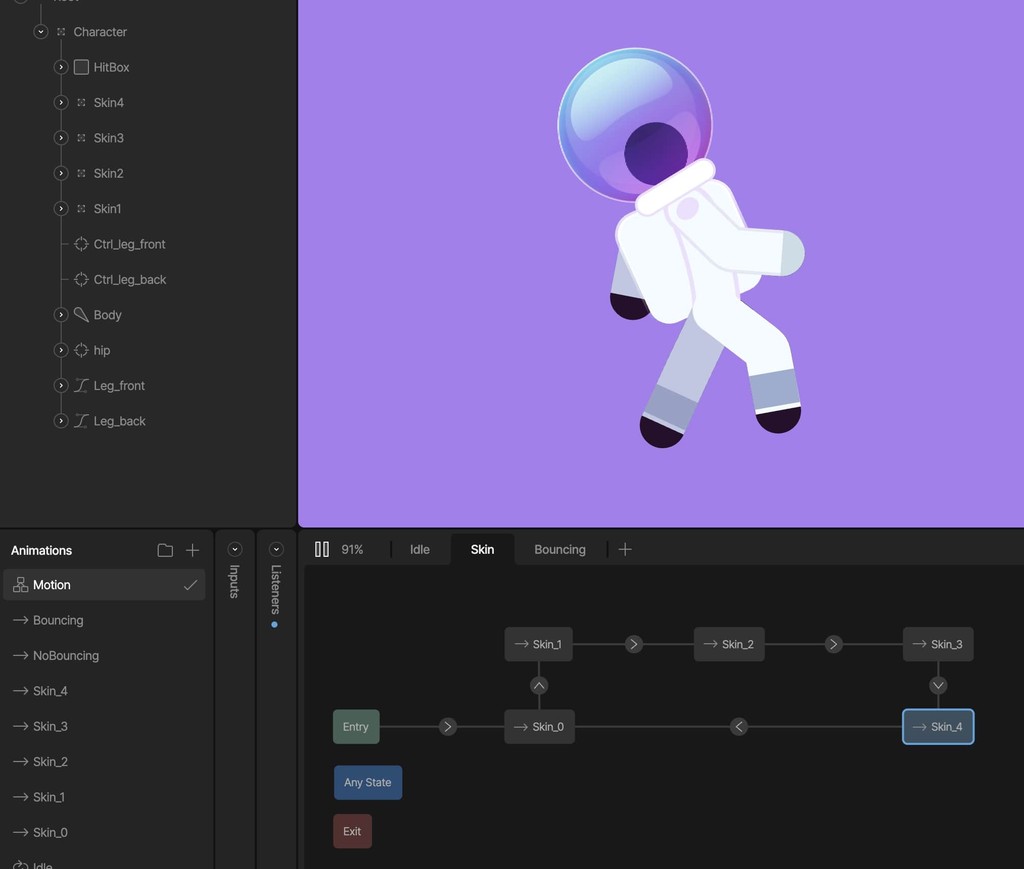This screenshot has width=1024, height=869.
Task: Collapse the Listeners panel chevron
Action: tap(276, 549)
